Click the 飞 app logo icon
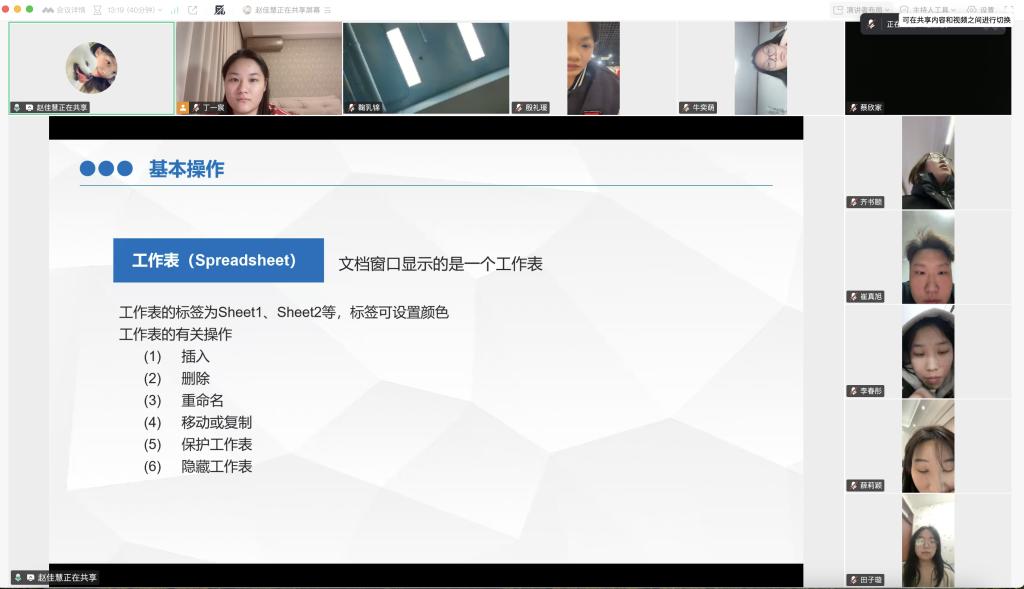 click(220, 9)
